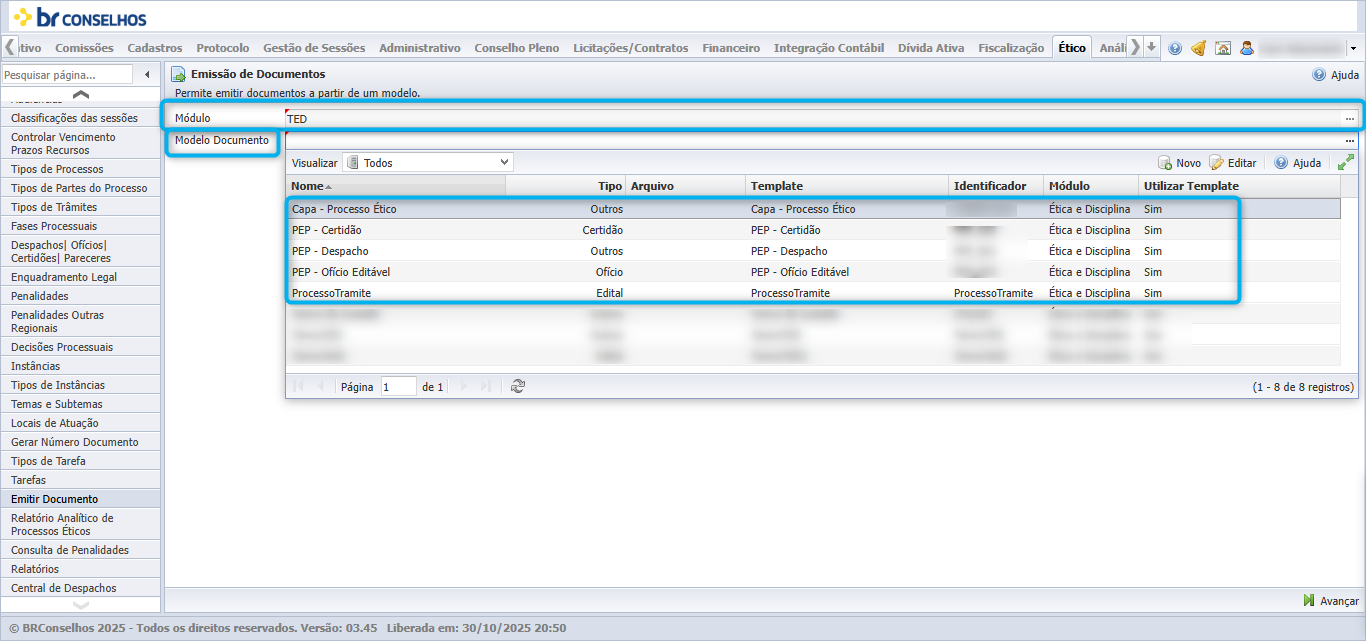Collapse the sidebar with the arrow icon
The width and height of the screenshot is (1366, 641).
147,74
